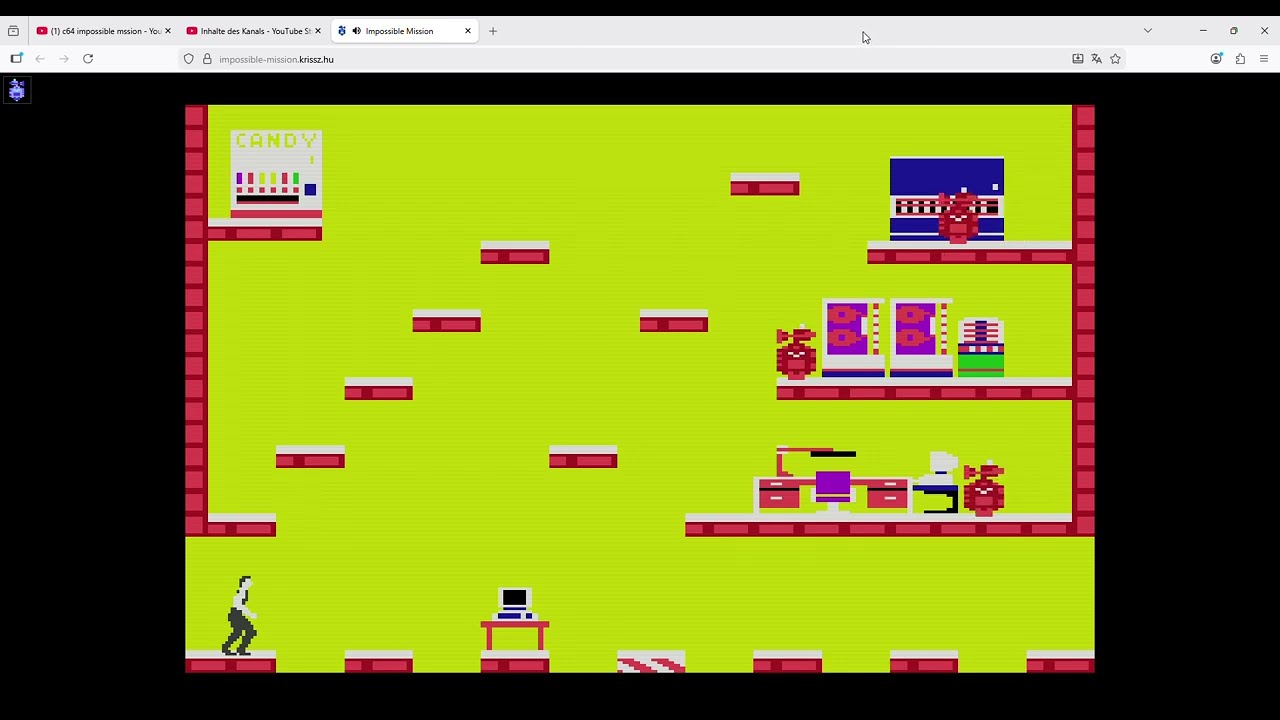1280x720 pixels.
Task: Open the tracking protection shield icon
Action: (x=188, y=59)
